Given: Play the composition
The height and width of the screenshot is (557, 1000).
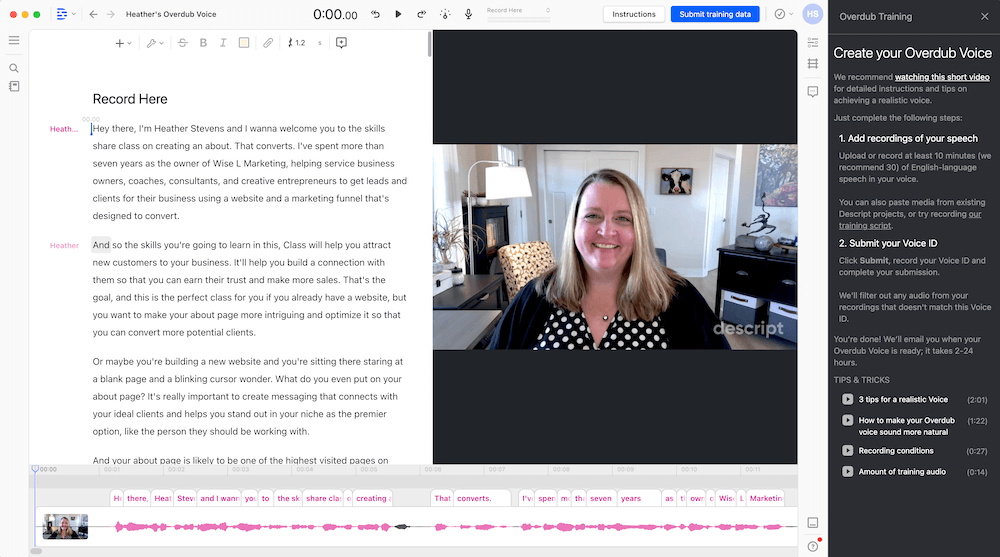Looking at the screenshot, I should (398, 14).
